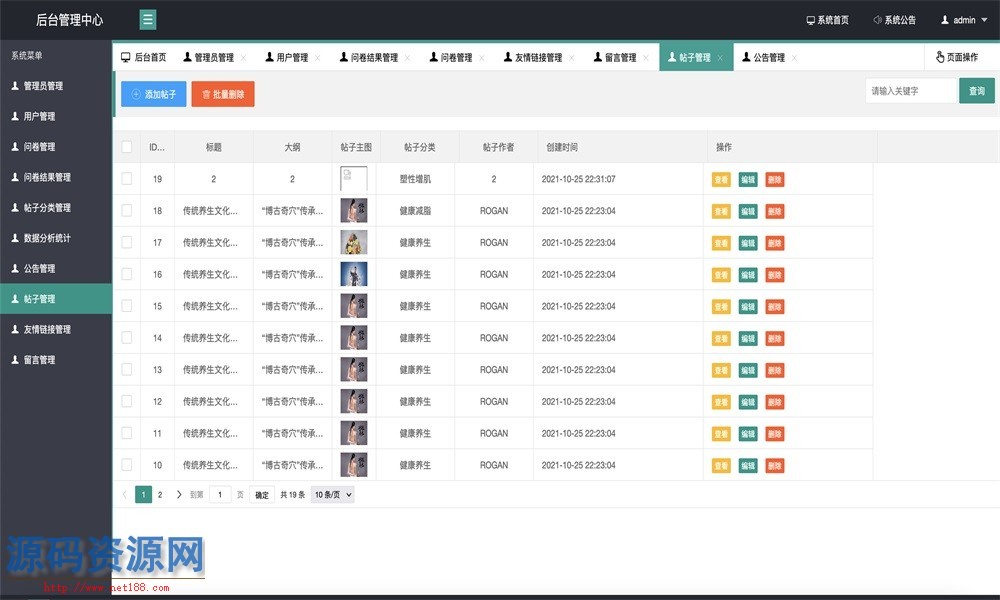Delete the post with ID 10

pyautogui.click(x=775, y=466)
